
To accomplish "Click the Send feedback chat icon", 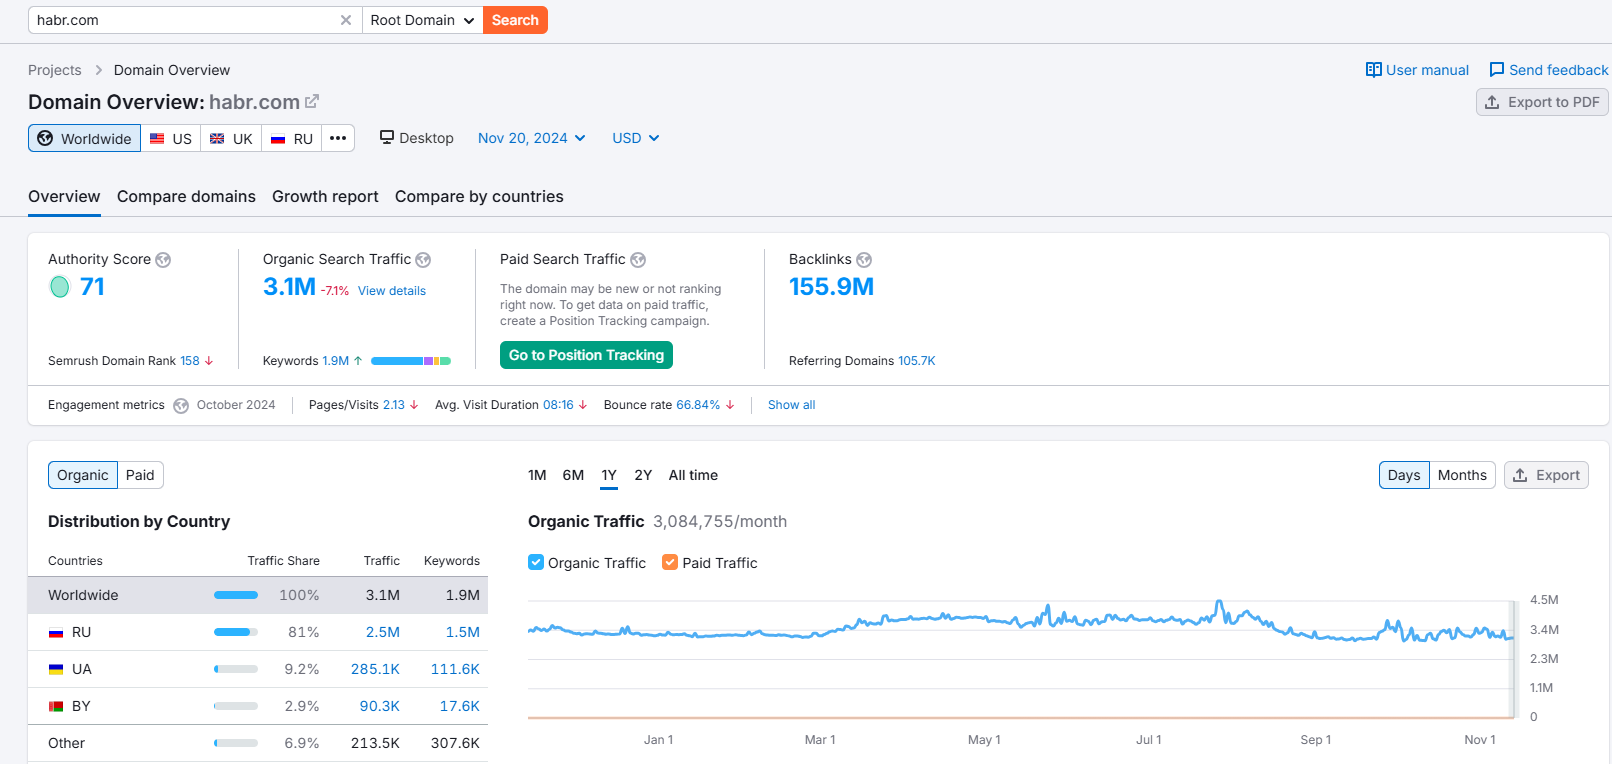I will click(1497, 70).
